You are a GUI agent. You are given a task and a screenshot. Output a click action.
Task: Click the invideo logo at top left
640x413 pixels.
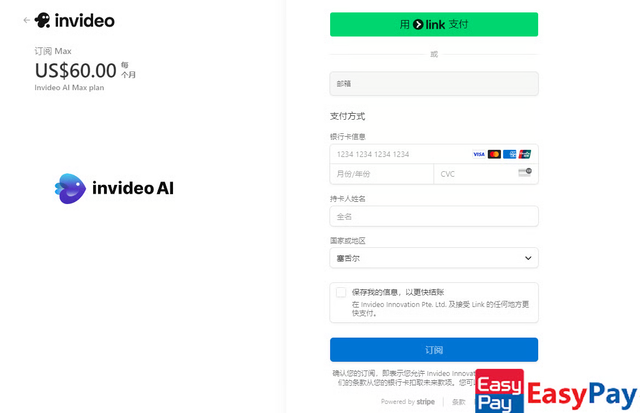(75, 20)
